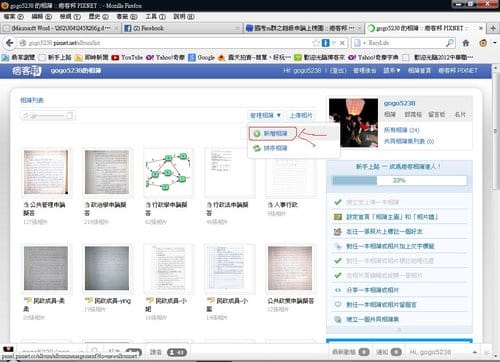Click the tag-a-friend icon in the checklist
This screenshot has height=362, width=500.
[338, 231]
